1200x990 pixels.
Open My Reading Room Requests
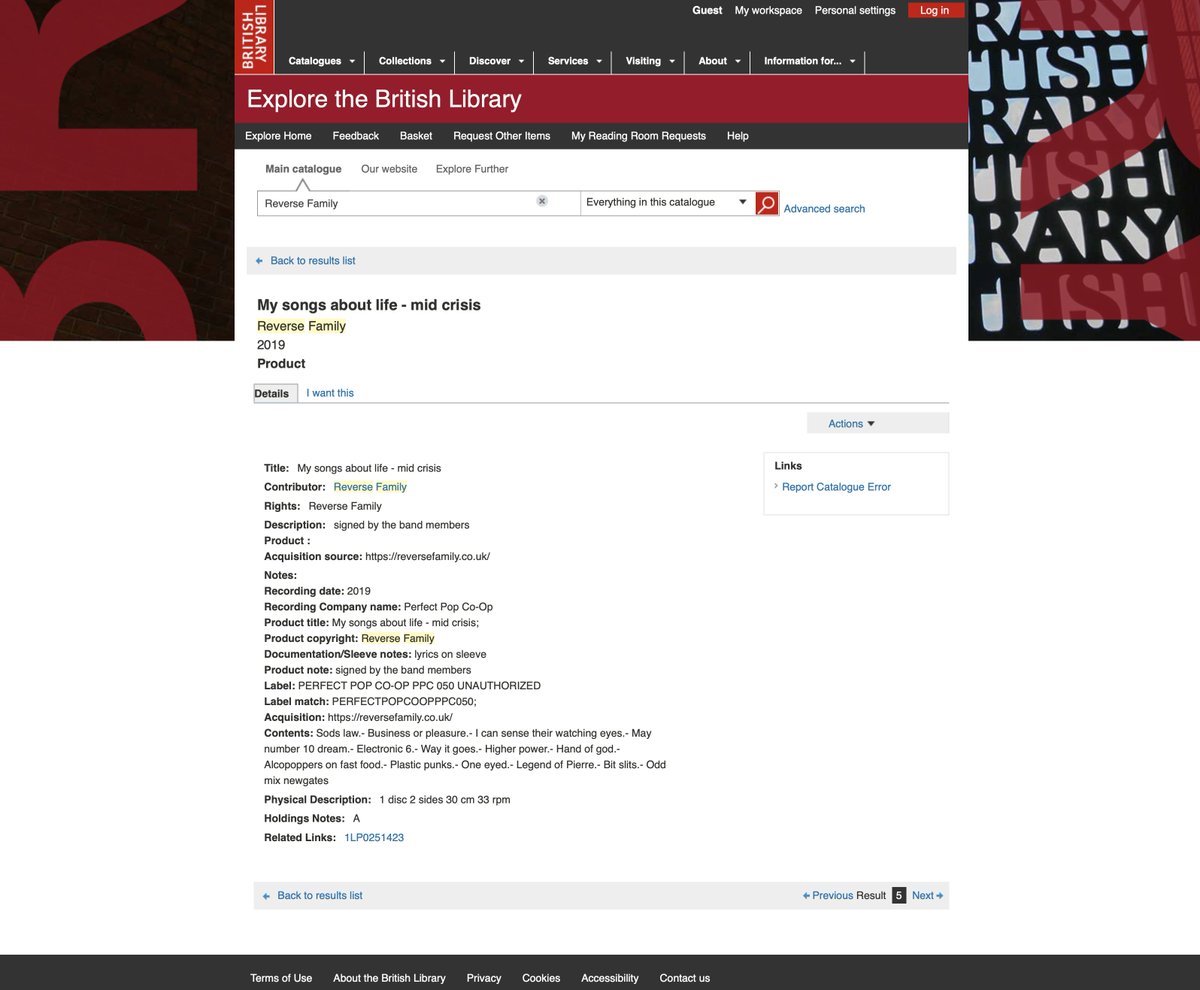[x=639, y=136]
